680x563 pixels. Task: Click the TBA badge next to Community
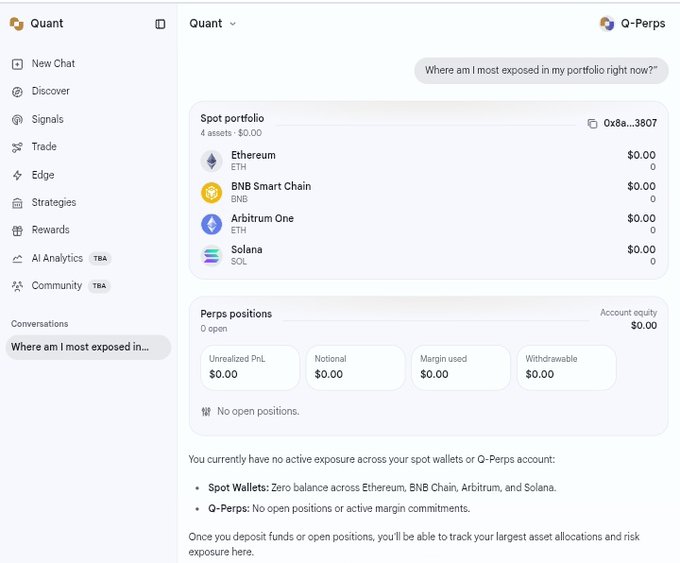tap(99, 286)
